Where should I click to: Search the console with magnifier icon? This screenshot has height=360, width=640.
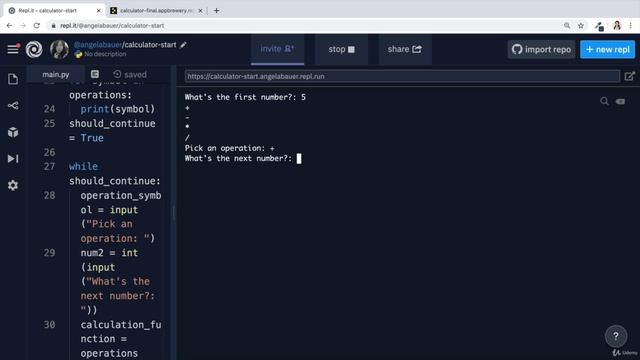click(x=604, y=101)
